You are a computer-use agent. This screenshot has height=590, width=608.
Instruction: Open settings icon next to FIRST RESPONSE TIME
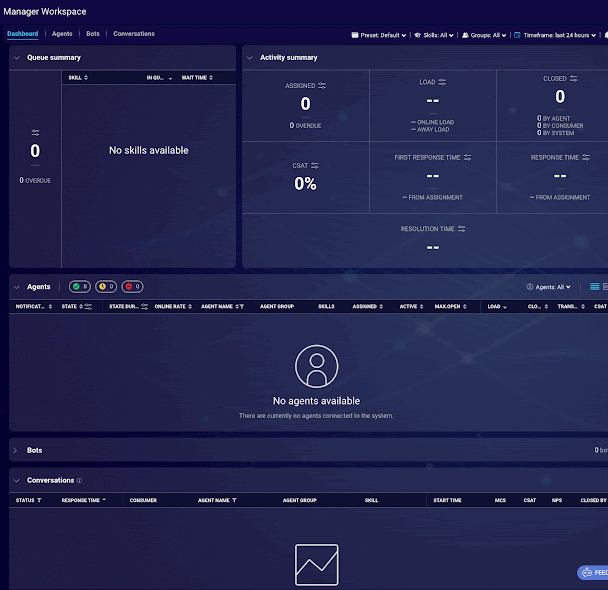click(x=467, y=157)
